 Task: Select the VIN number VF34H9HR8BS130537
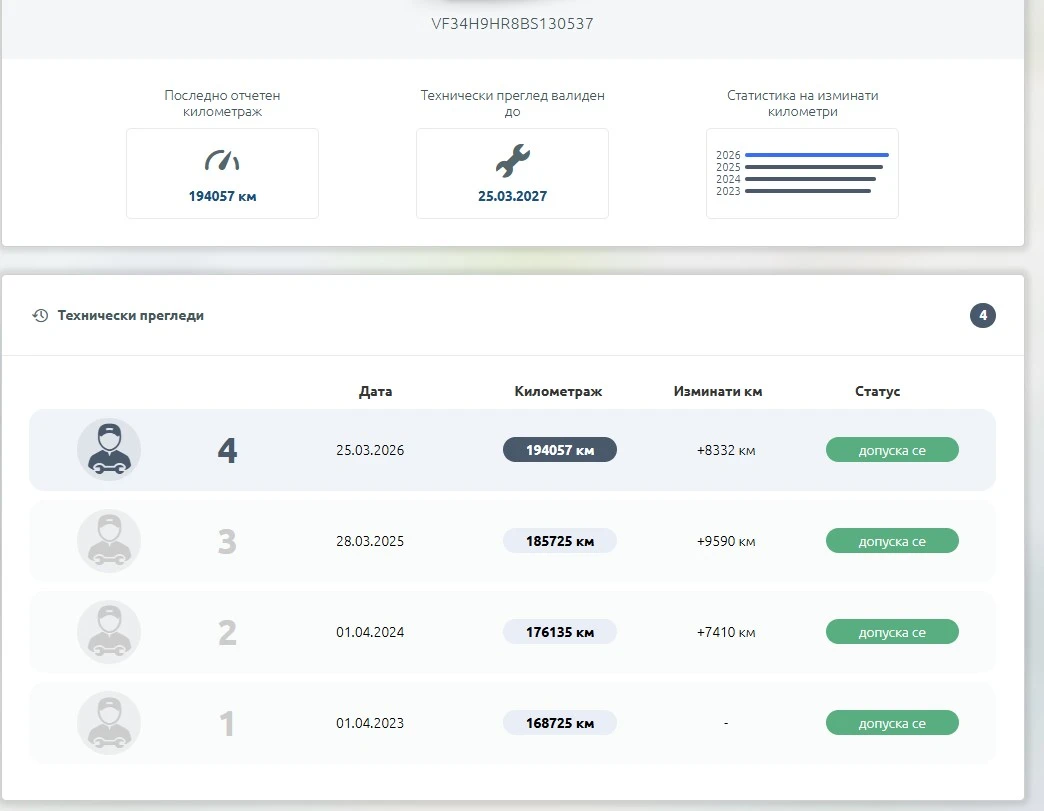pyautogui.click(x=512, y=24)
